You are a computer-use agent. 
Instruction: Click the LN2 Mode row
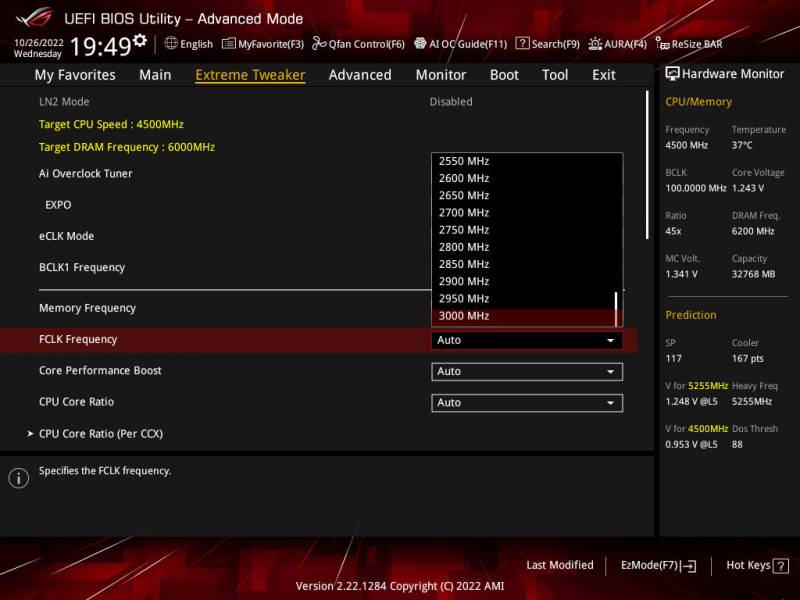click(x=64, y=102)
